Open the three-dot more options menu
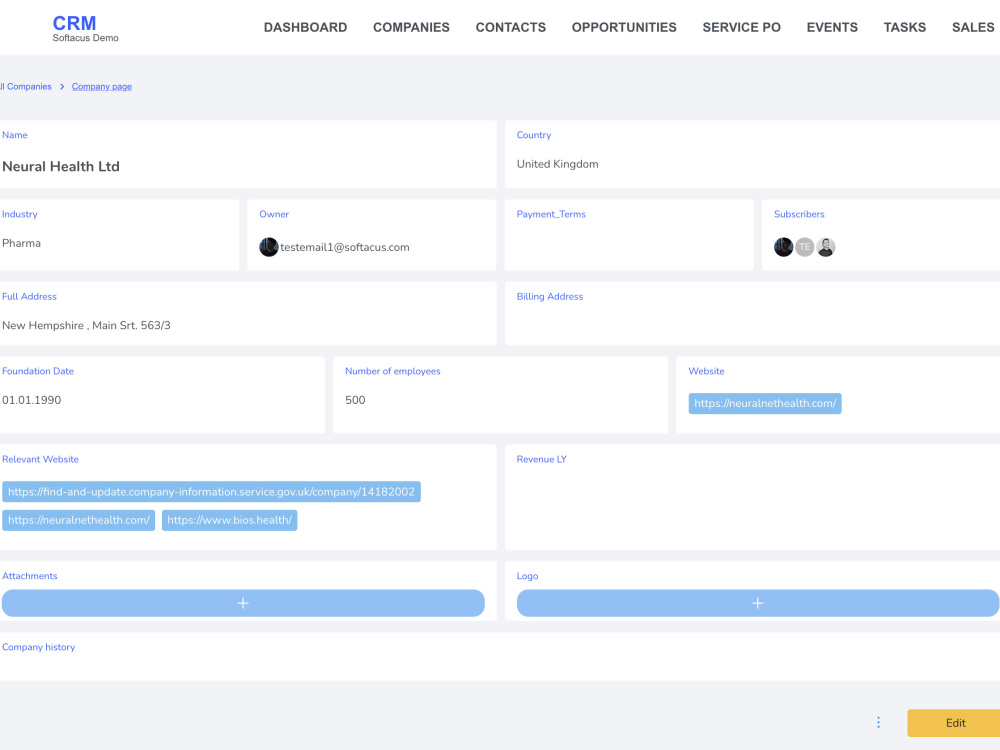Image resolution: width=1000 pixels, height=750 pixels. tap(878, 722)
